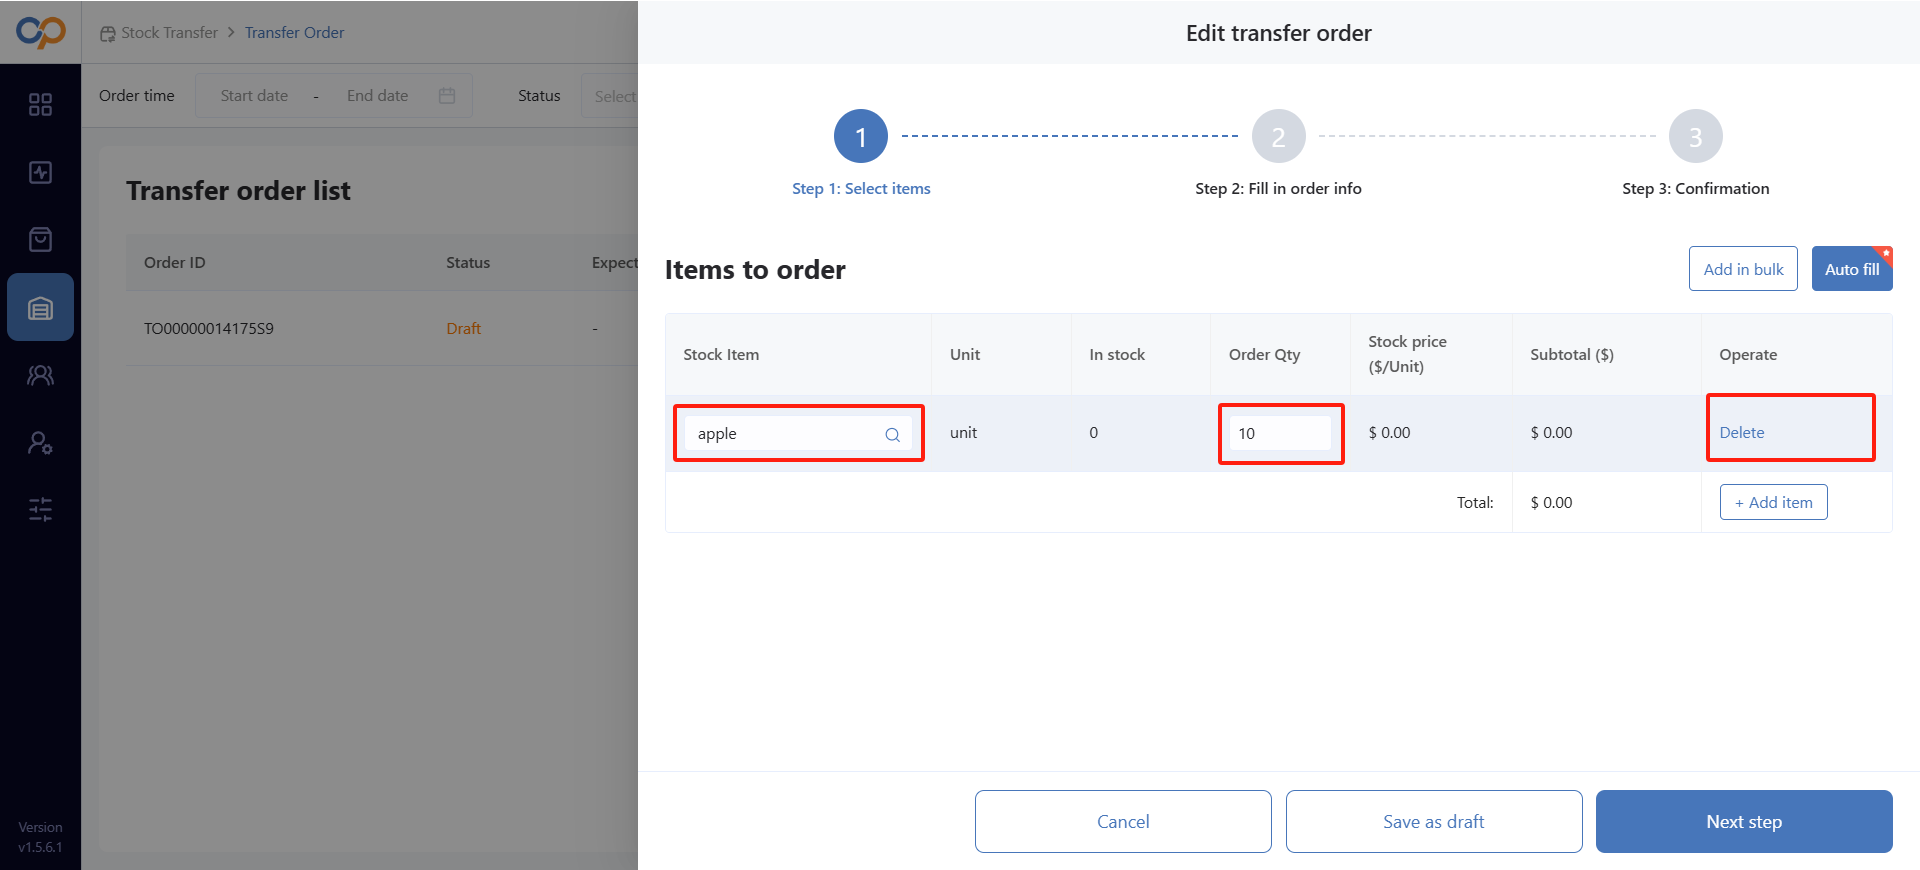Viewport: 1920px width, 870px height.
Task: Open the shopping bag icon in the sidebar
Action: point(40,239)
